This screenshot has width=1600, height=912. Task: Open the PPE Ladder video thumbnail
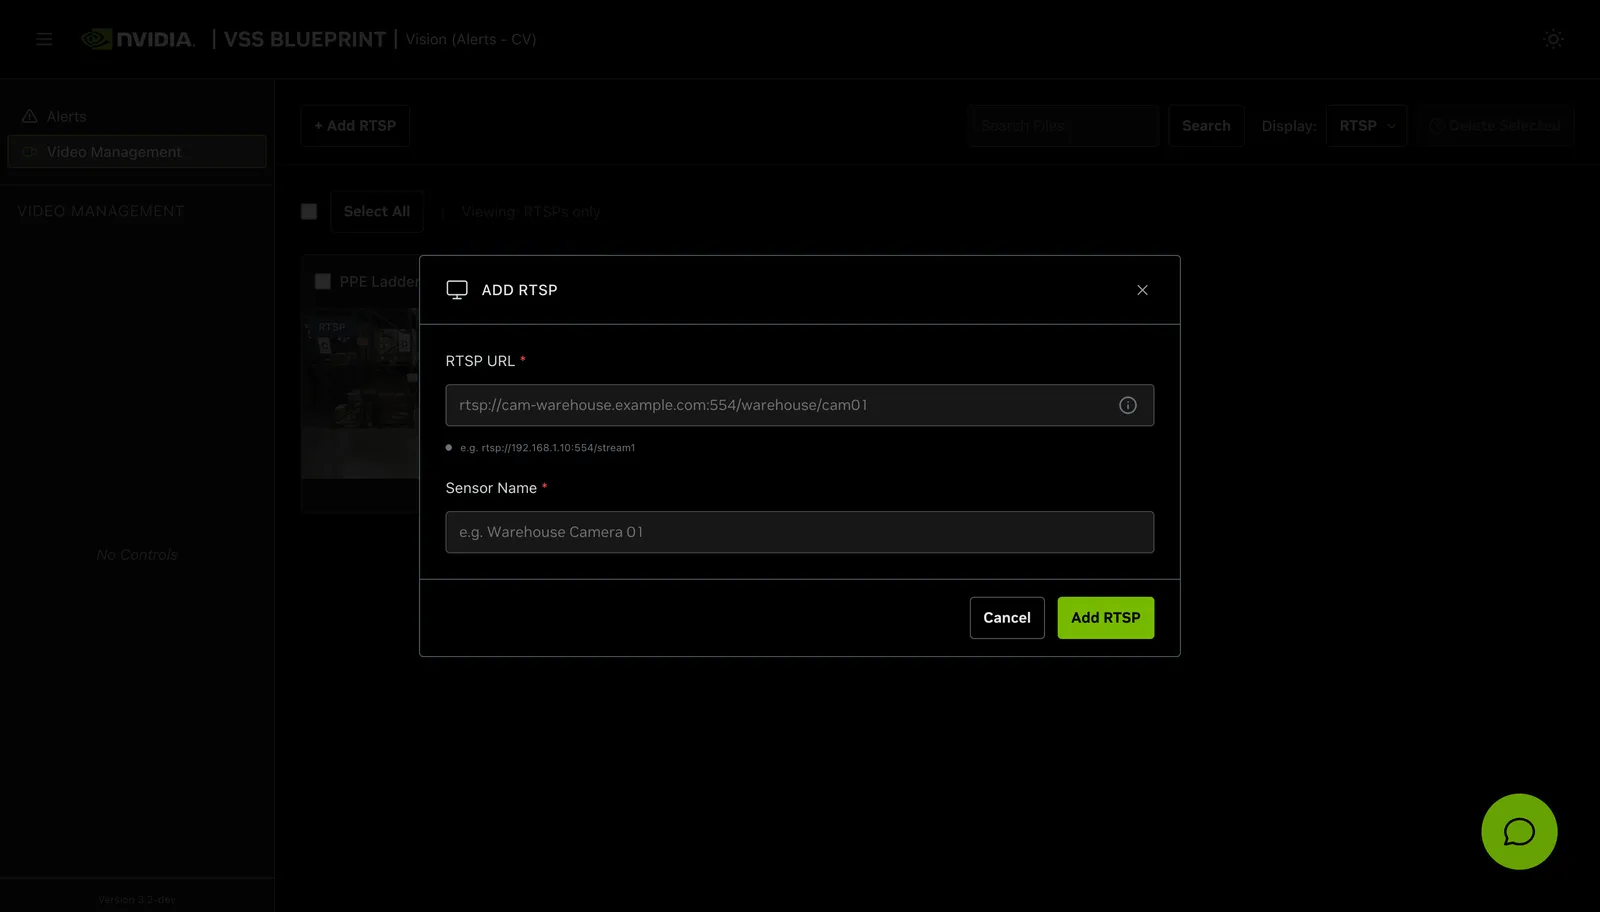361,393
